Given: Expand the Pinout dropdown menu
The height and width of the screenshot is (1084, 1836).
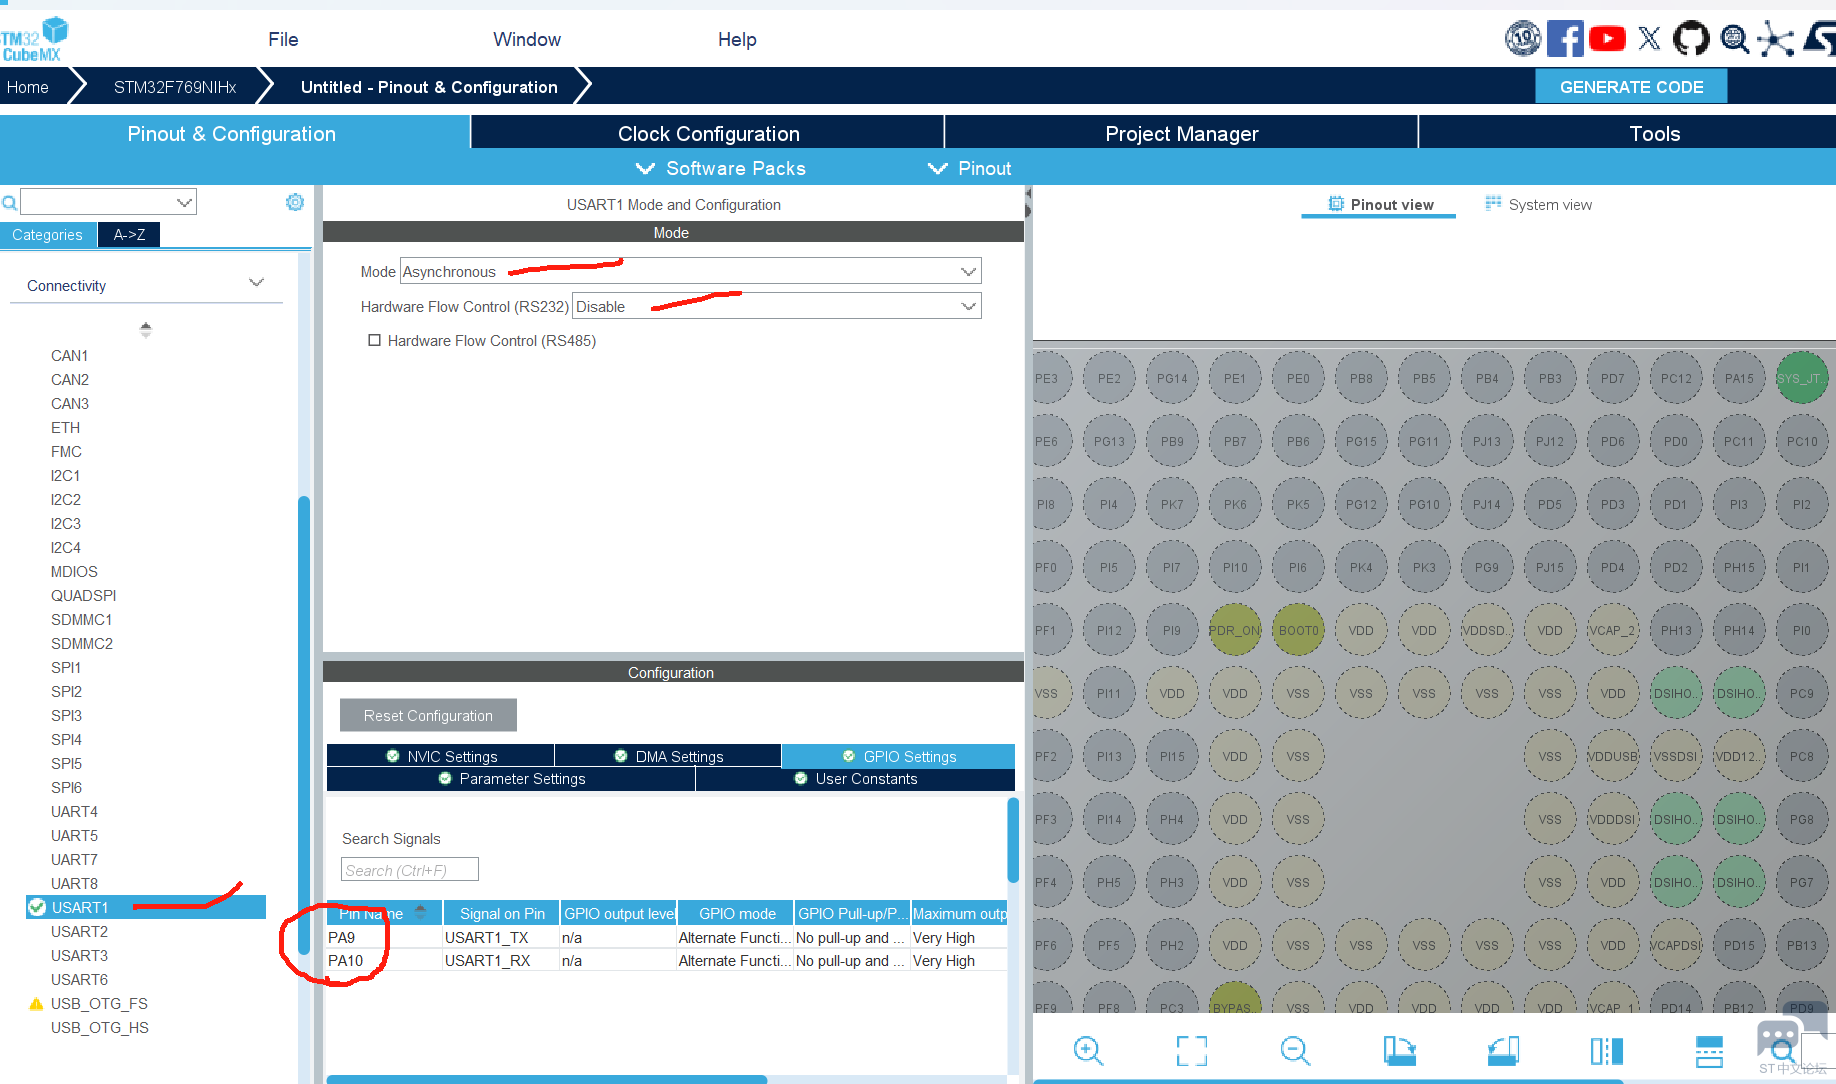Looking at the screenshot, I should [969, 168].
